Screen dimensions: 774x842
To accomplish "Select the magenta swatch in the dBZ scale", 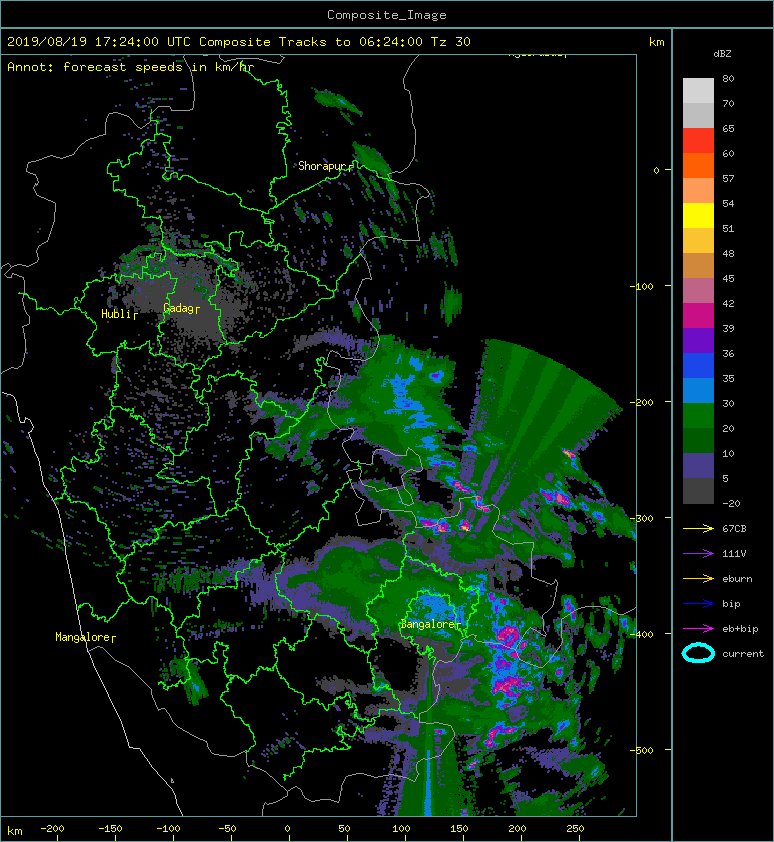I will [x=698, y=316].
